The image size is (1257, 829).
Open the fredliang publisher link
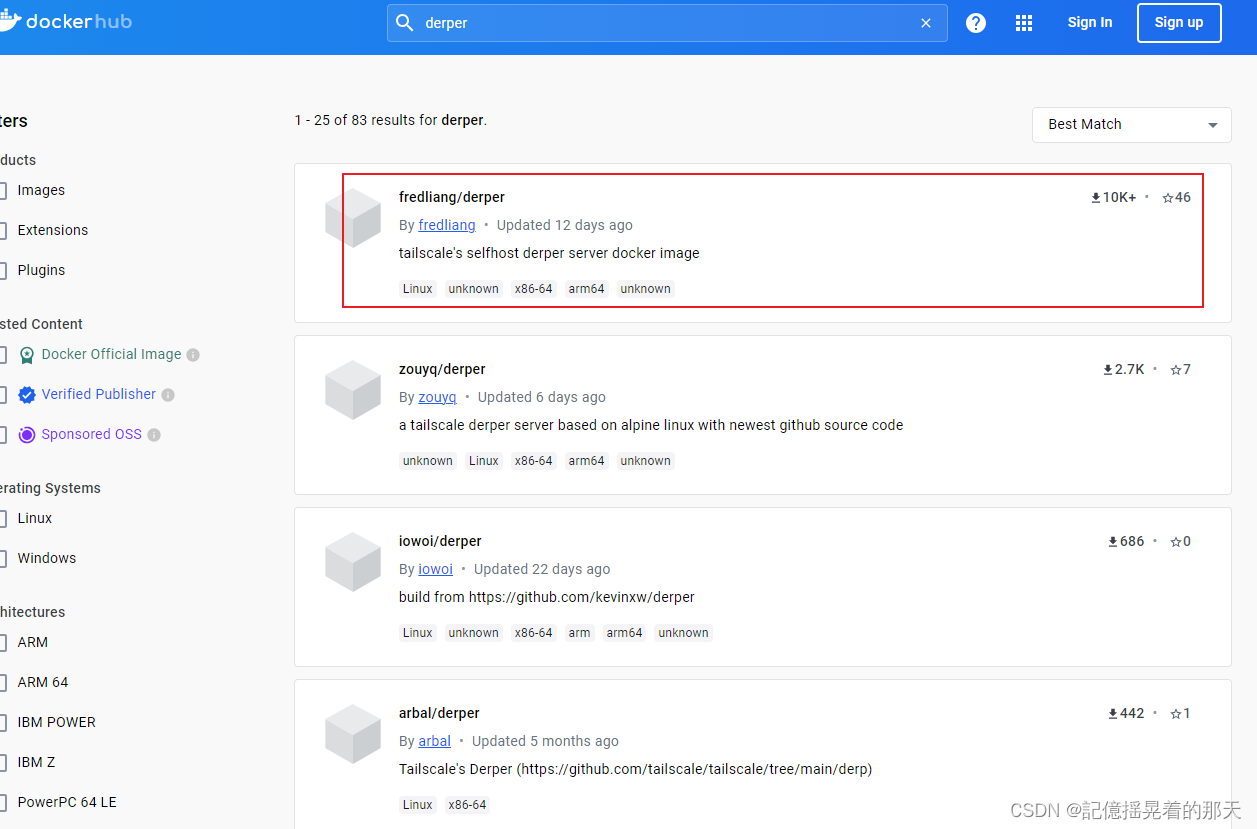[447, 225]
